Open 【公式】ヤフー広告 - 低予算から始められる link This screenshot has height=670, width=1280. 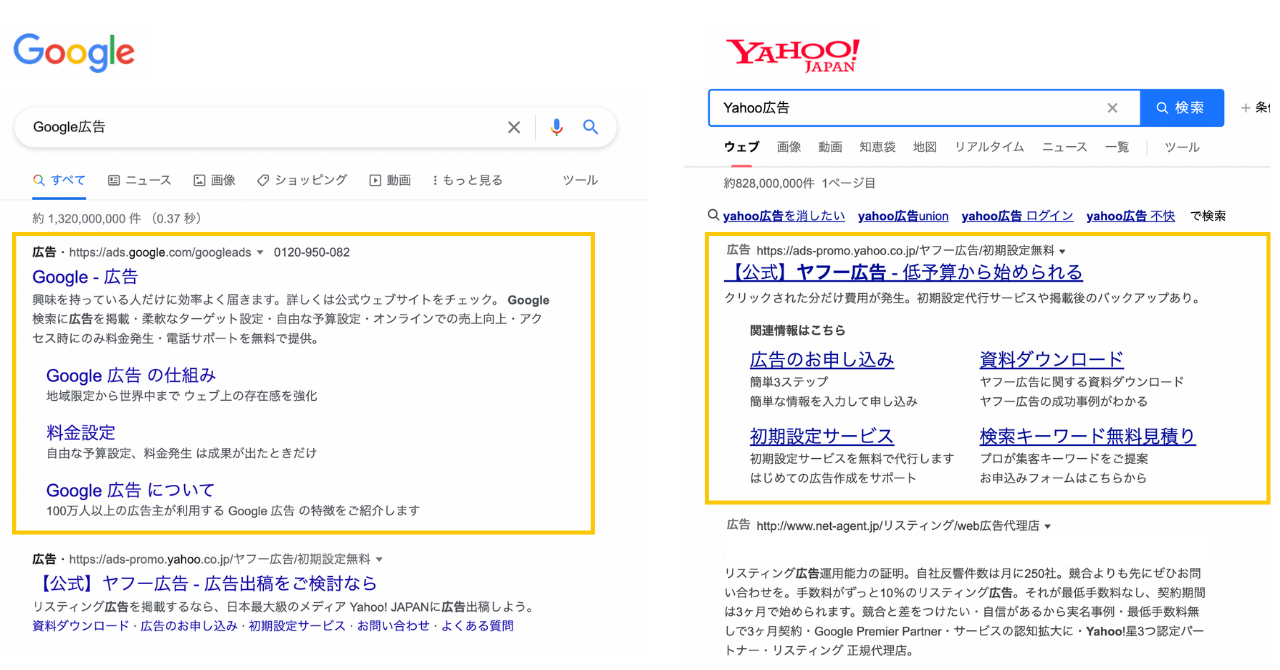tap(903, 272)
